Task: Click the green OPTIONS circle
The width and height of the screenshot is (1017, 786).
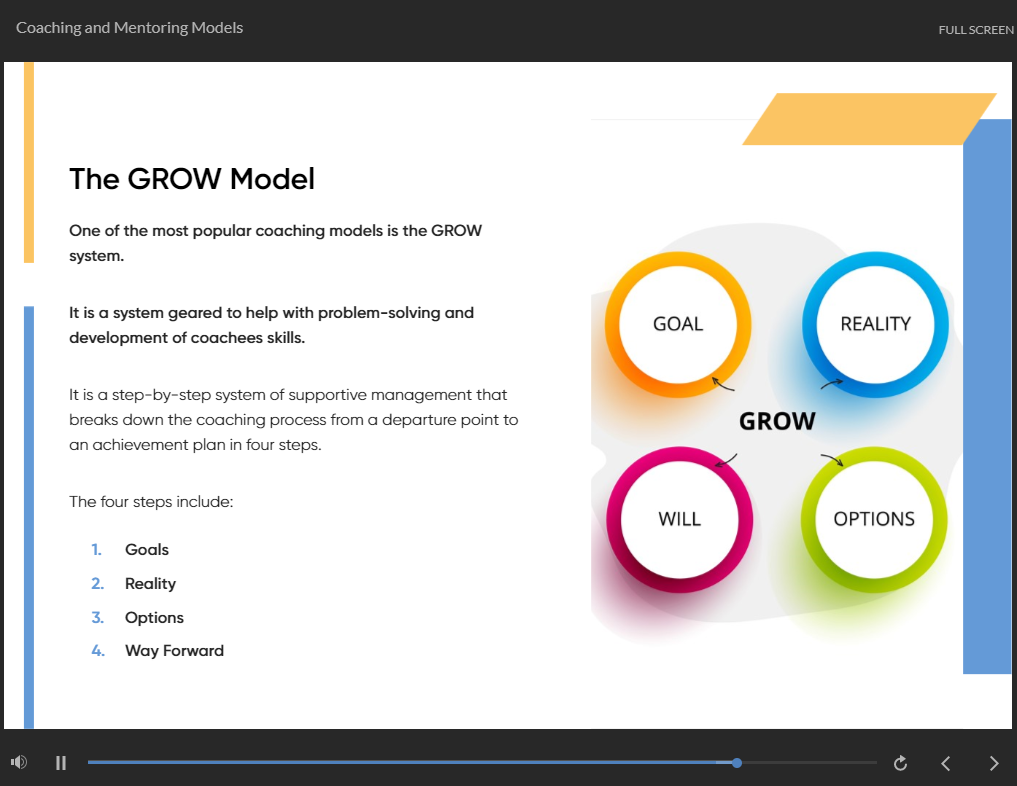Action: 874,519
